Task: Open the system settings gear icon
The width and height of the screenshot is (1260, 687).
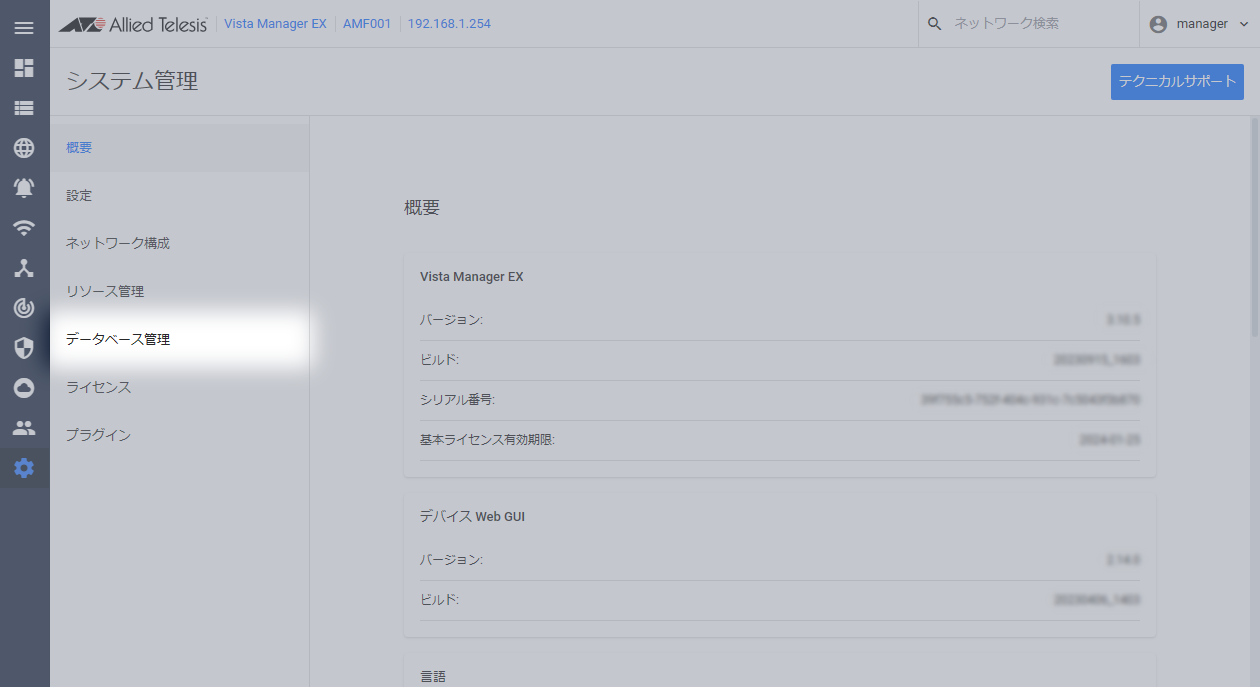Action: coord(24,468)
